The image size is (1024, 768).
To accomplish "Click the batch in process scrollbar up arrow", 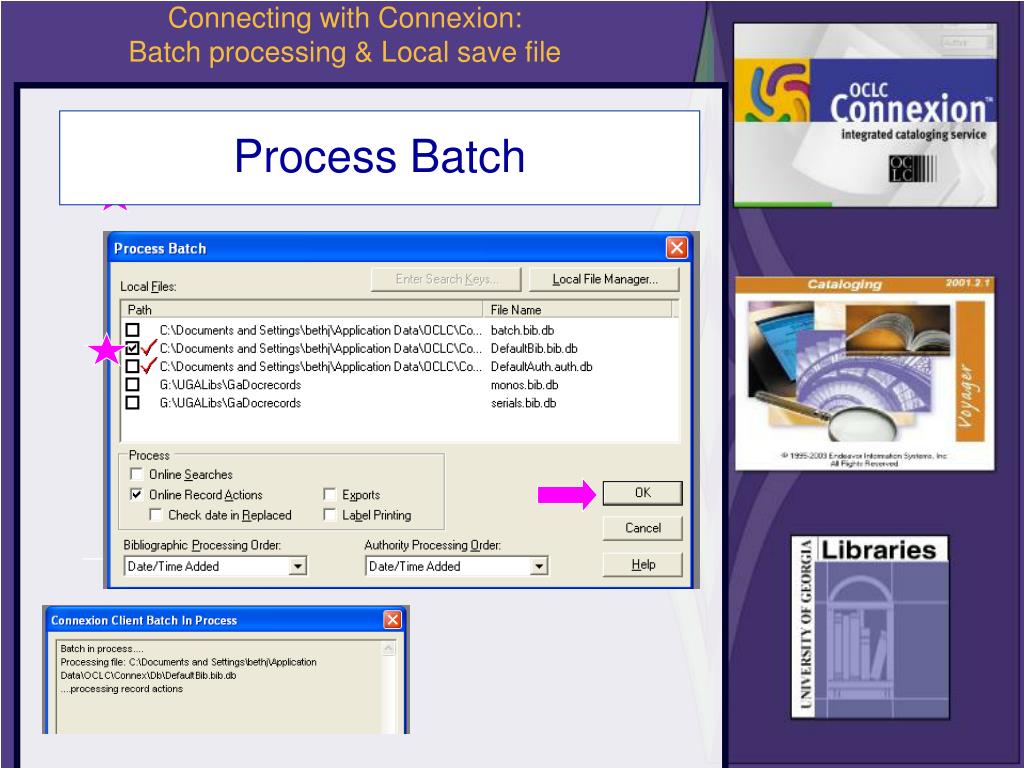I will pos(389,648).
